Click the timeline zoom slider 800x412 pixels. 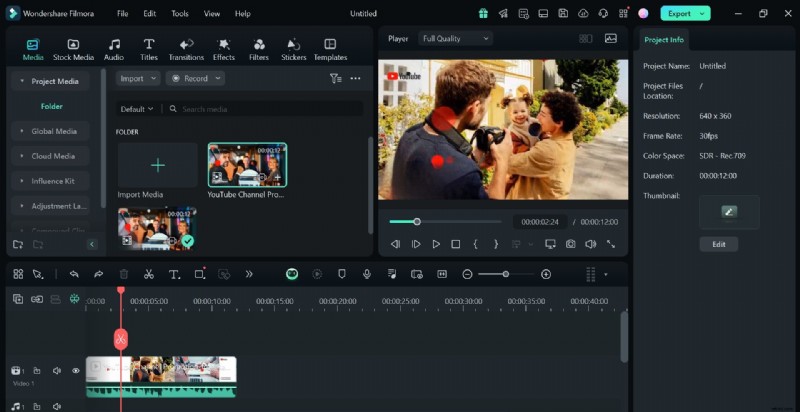point(506,274)
